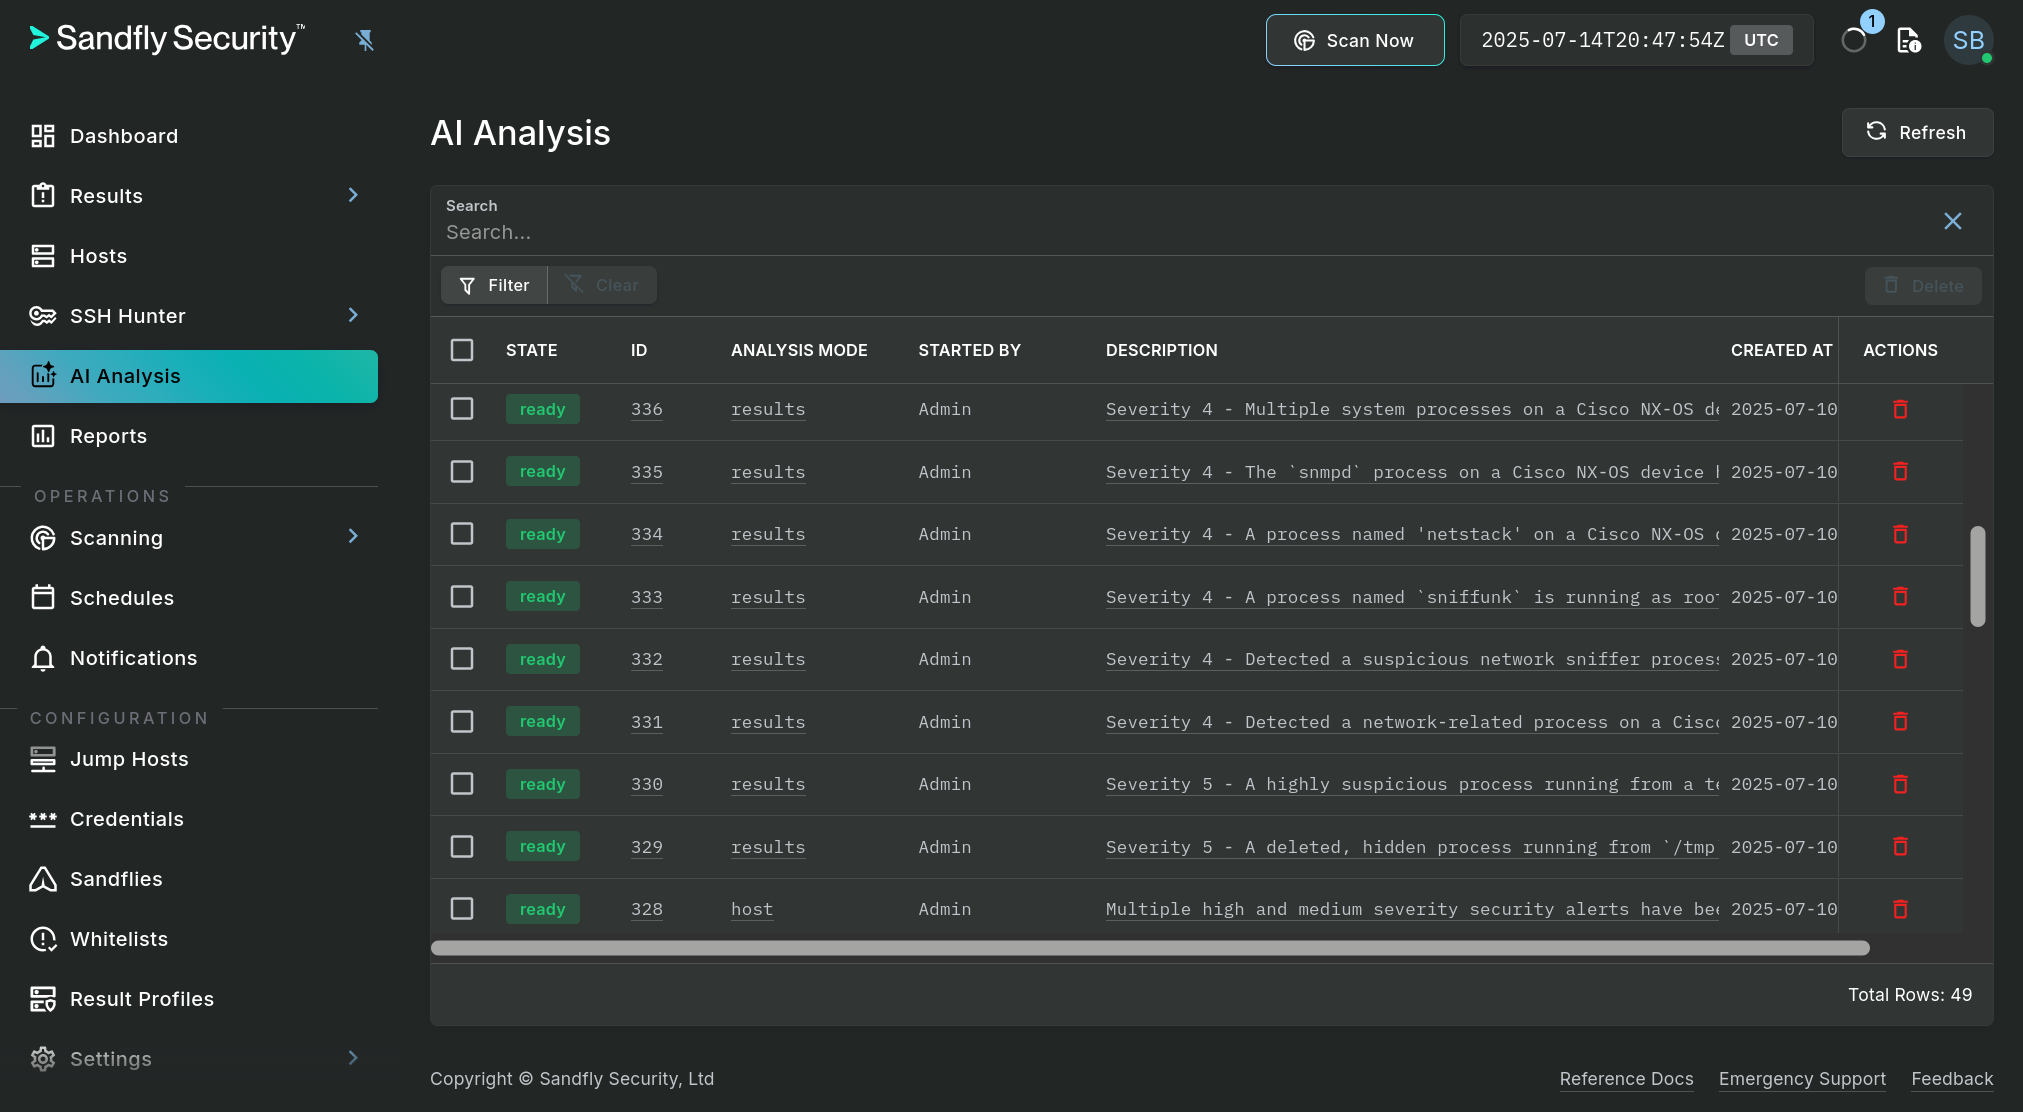Open Result Profiles configuration
The height and width of the screenshot is (1112, 2023).
click(x=189, y=999)
